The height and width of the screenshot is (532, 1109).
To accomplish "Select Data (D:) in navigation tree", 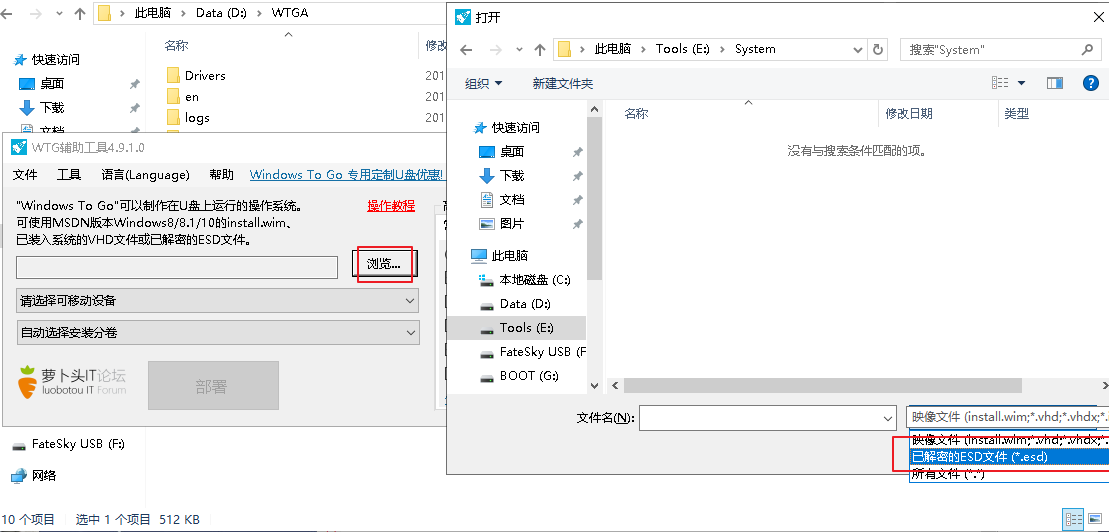I will 525,304.
